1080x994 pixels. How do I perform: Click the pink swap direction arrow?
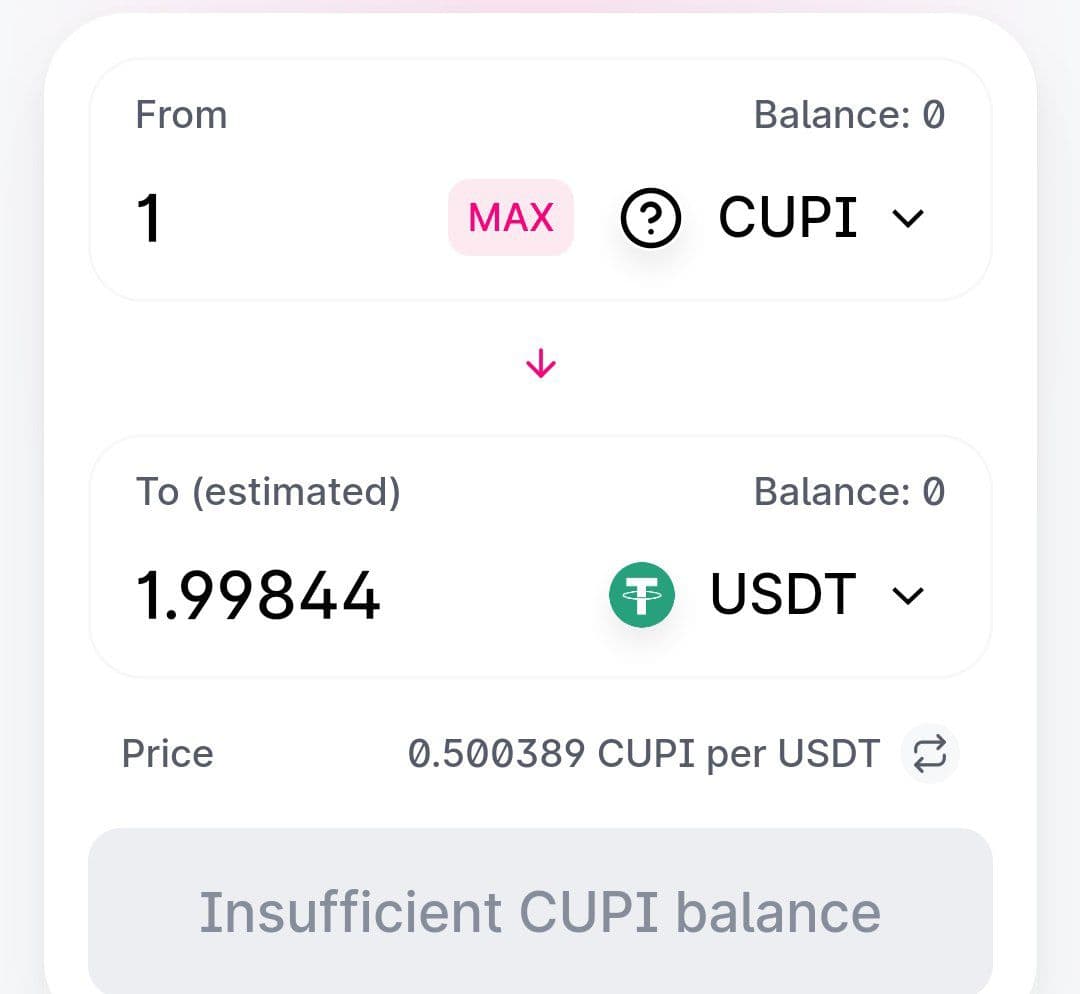(540, 365)
